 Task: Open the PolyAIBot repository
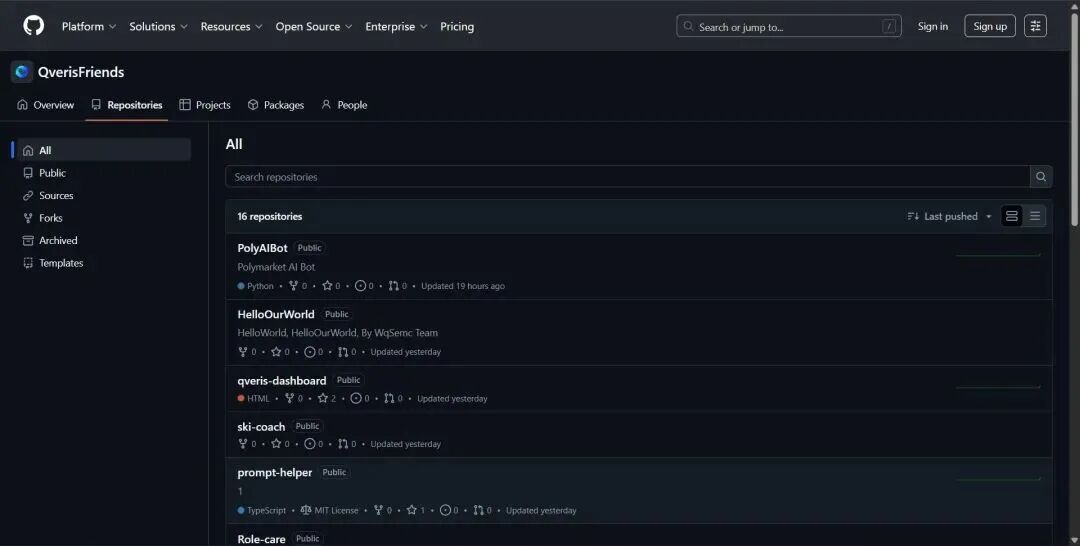pos(262,248)
